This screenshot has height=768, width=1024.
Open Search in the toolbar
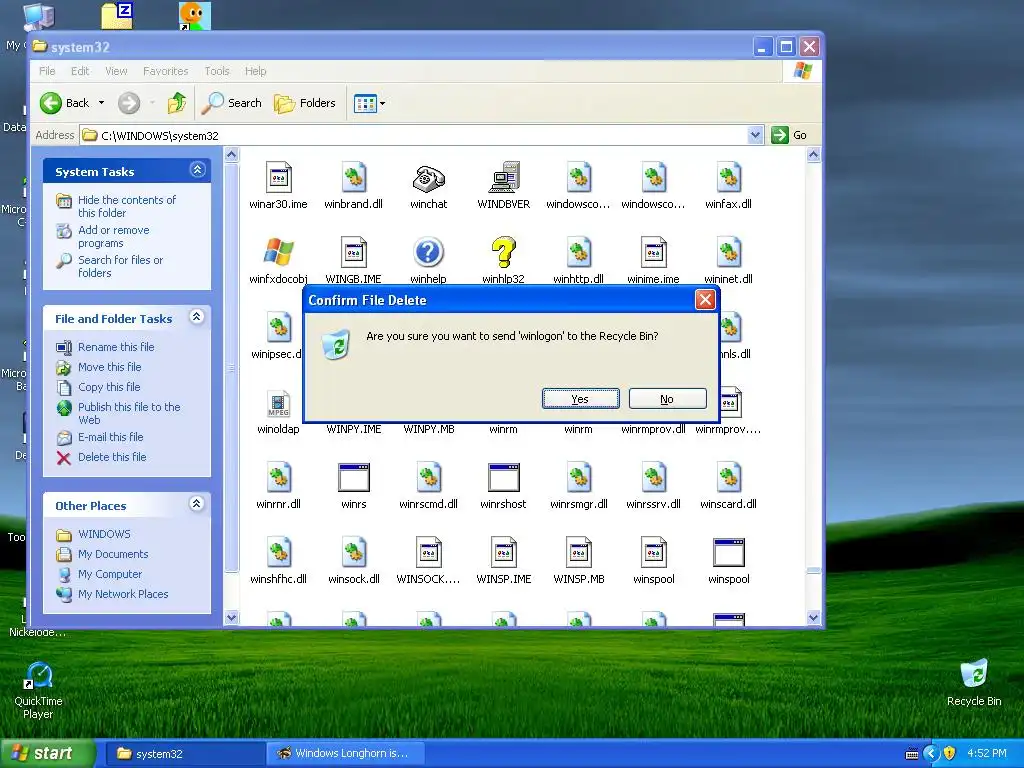pyautogui.click(x=232, y=103)
